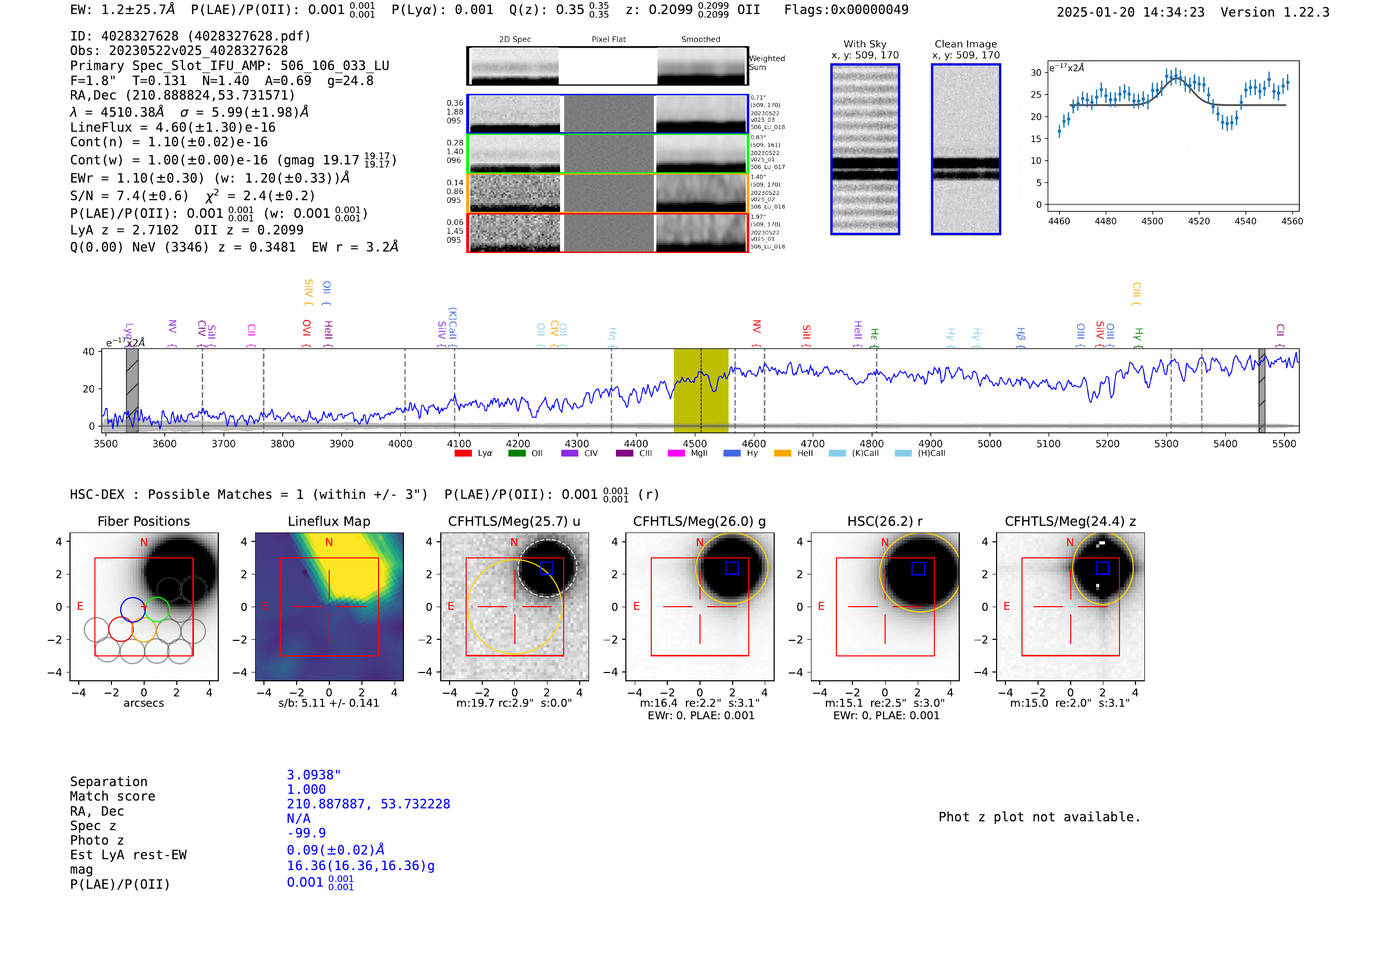Select the Primary Spec_Slot_IFU_AMP text
1400x953 pixels.
click(230, 66)
